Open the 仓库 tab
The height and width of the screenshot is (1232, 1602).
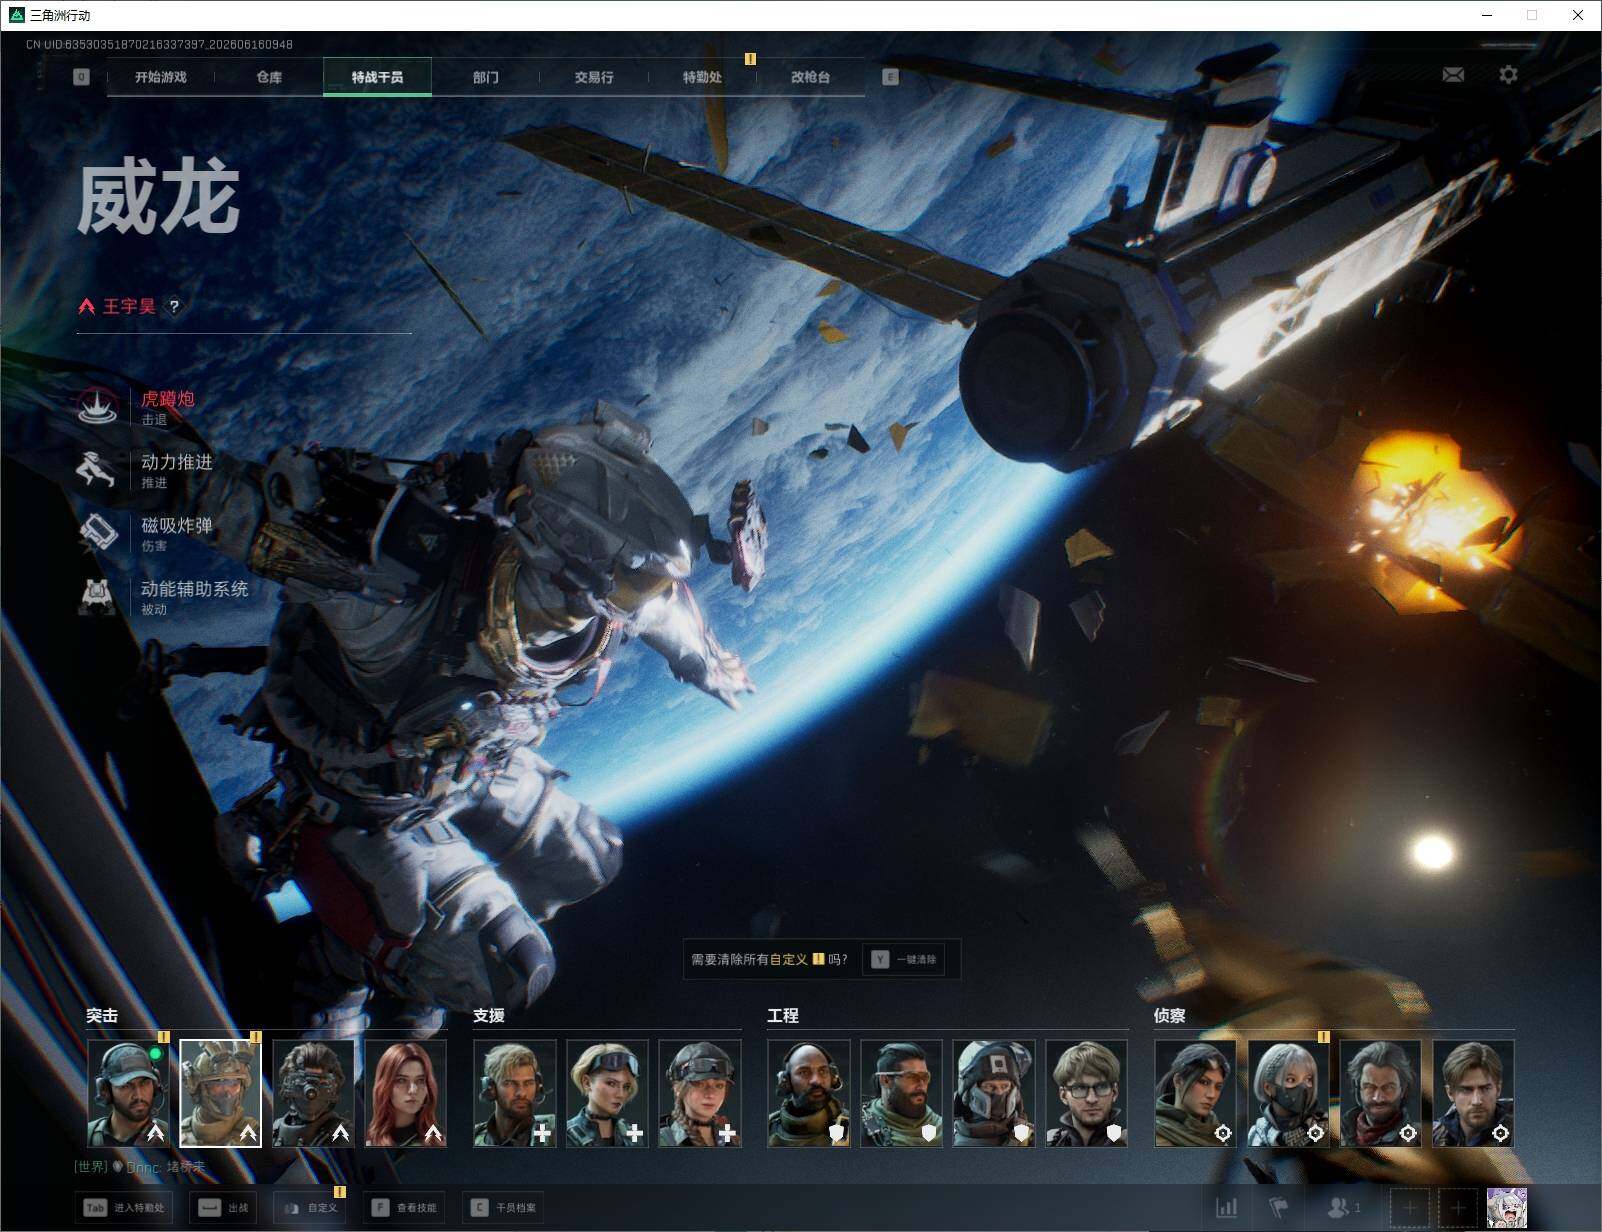(x=269, y=77)
